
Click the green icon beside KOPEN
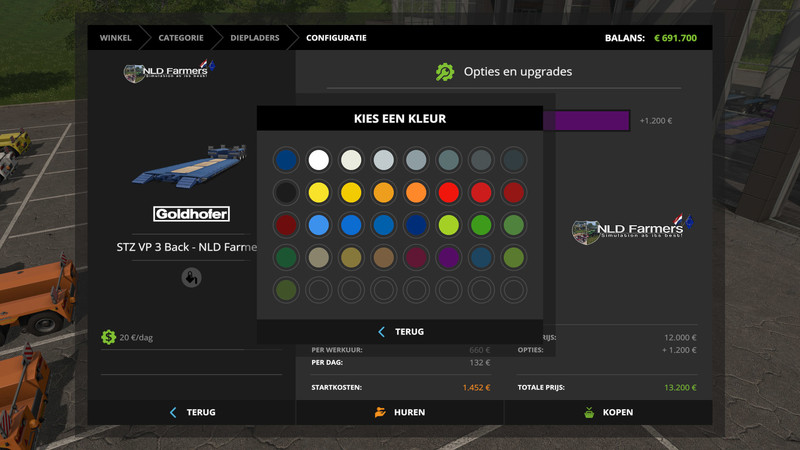pos(589,412)
